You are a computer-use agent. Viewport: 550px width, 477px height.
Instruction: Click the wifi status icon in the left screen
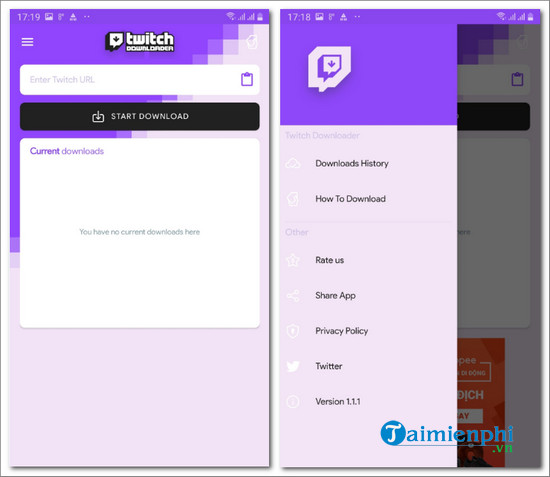click(230, 16)
